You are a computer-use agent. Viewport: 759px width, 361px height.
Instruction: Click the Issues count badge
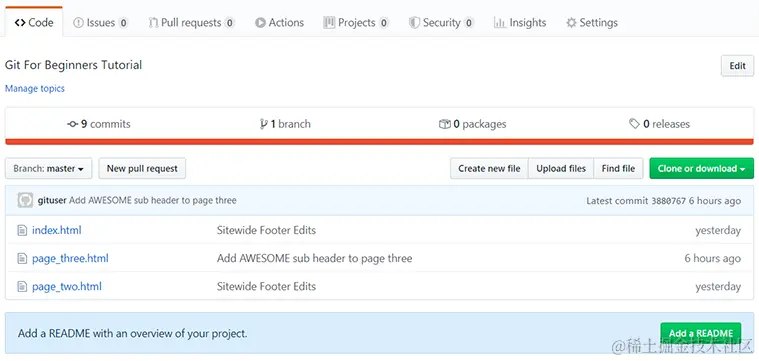[123, 23]
